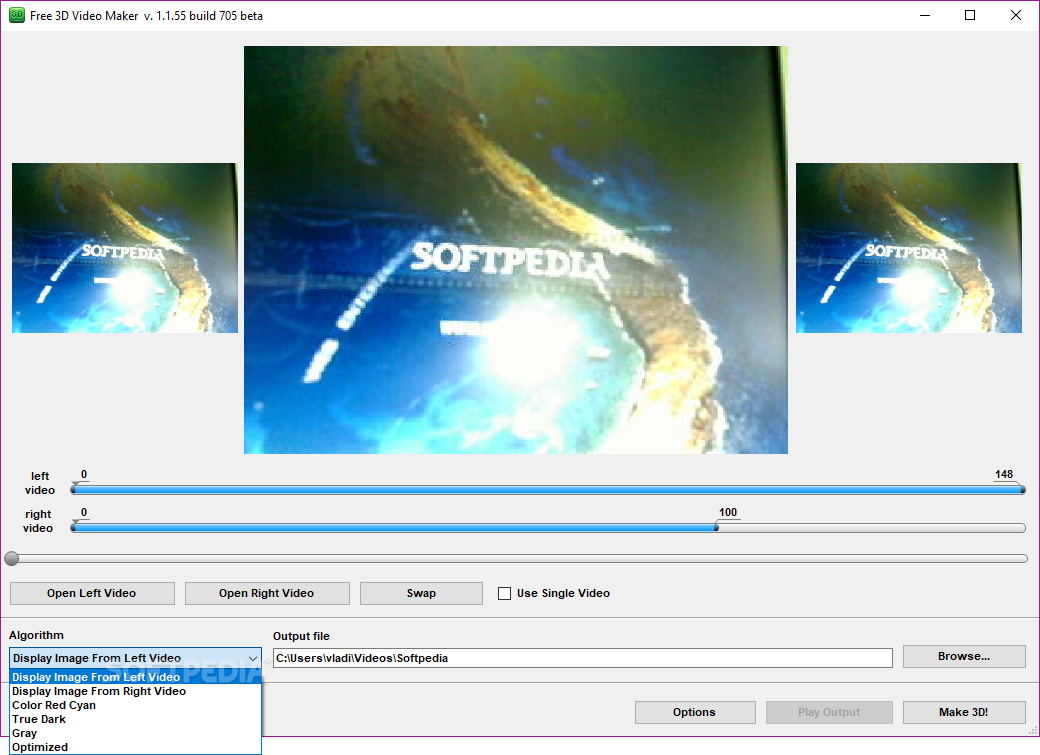
Task: Focus the Output file path field
Action: tap(583, 658)
